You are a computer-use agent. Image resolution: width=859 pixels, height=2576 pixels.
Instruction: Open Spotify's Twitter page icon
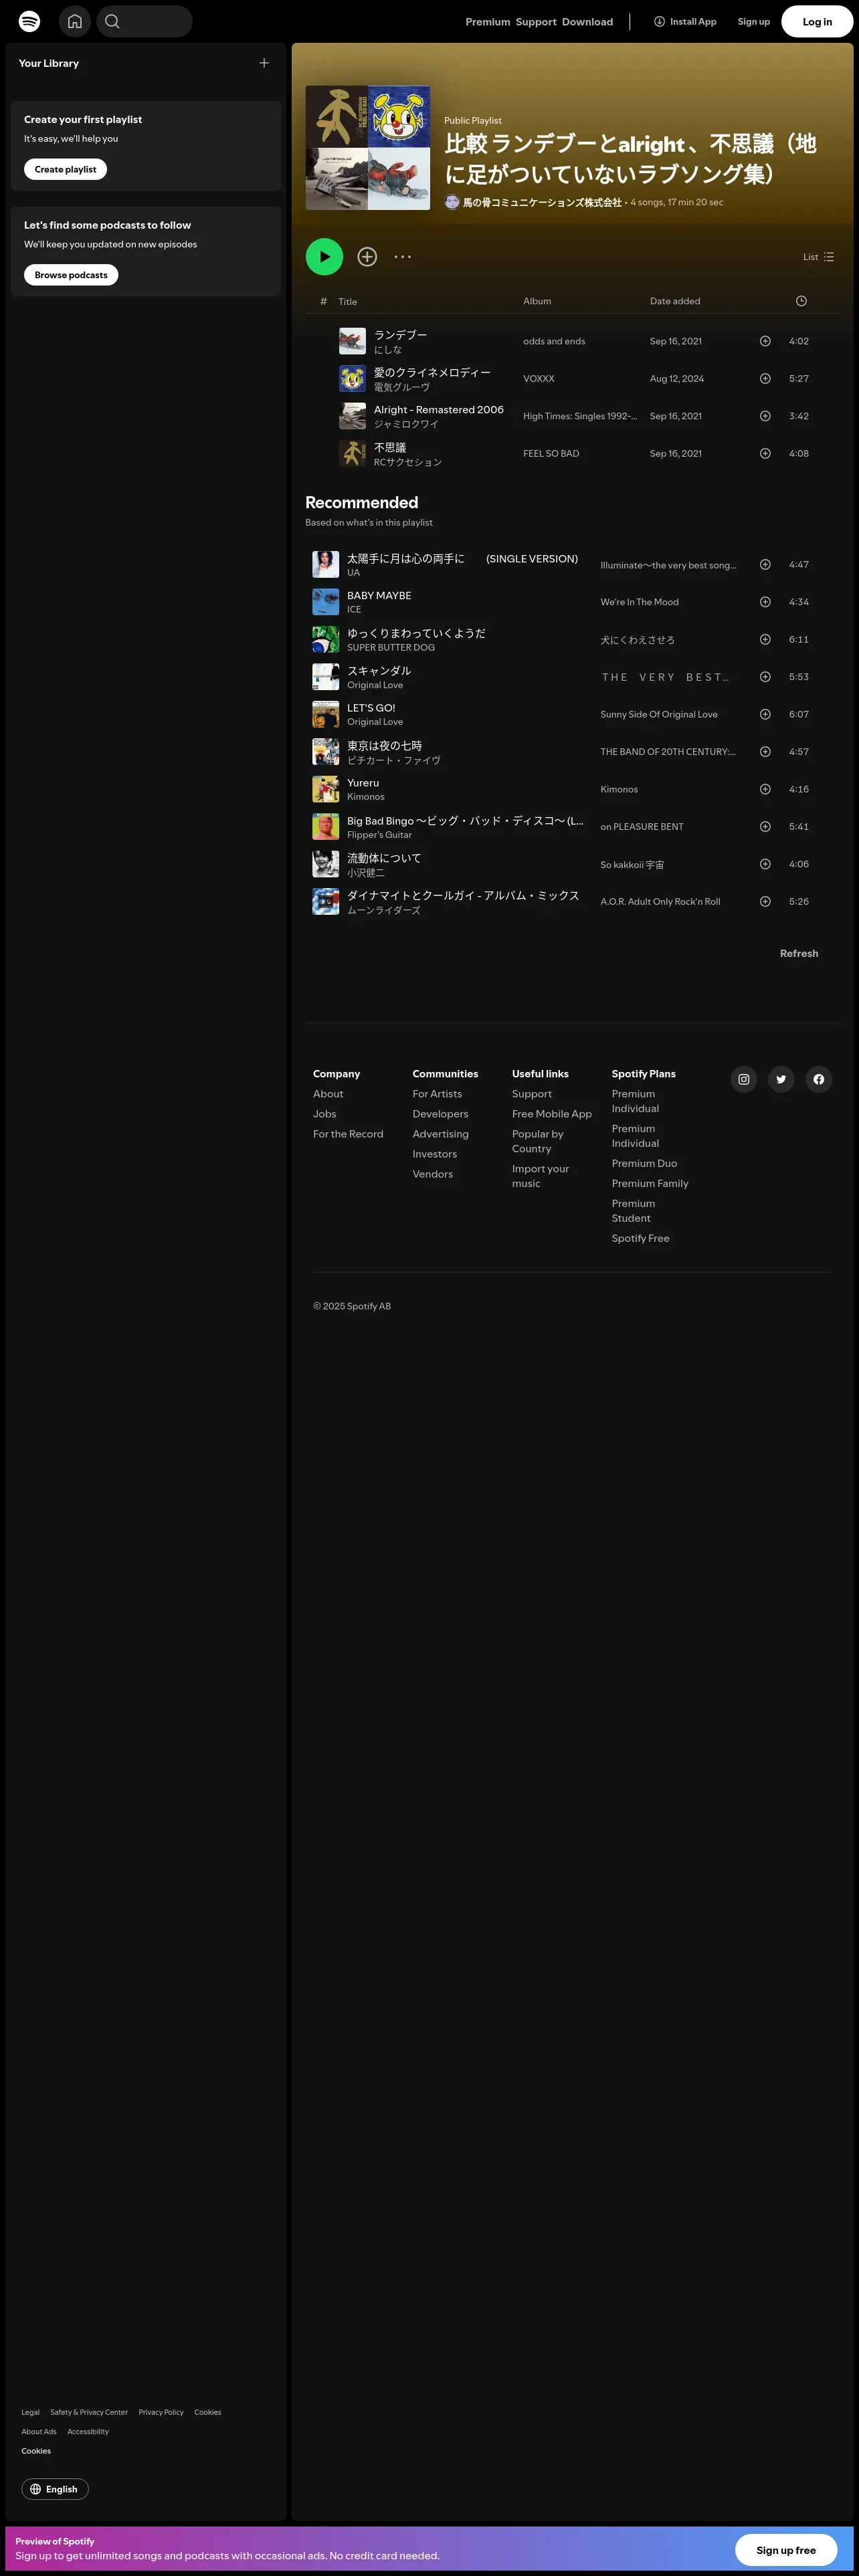pos(781,1079)
